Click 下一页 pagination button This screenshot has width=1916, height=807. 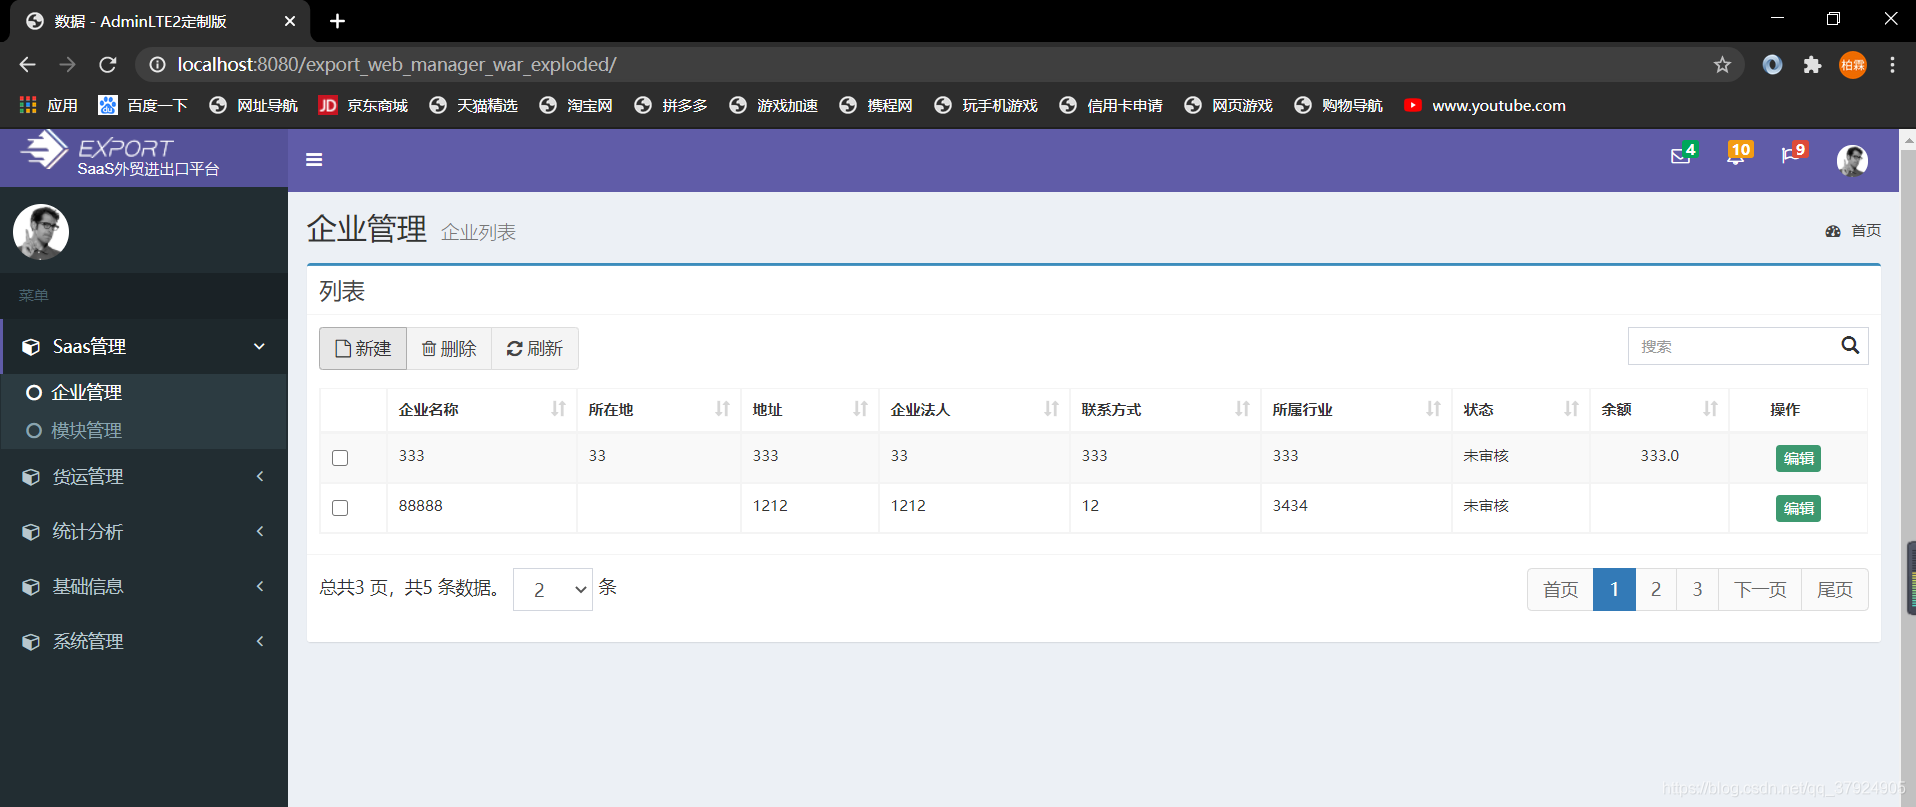click(1760, 589)
